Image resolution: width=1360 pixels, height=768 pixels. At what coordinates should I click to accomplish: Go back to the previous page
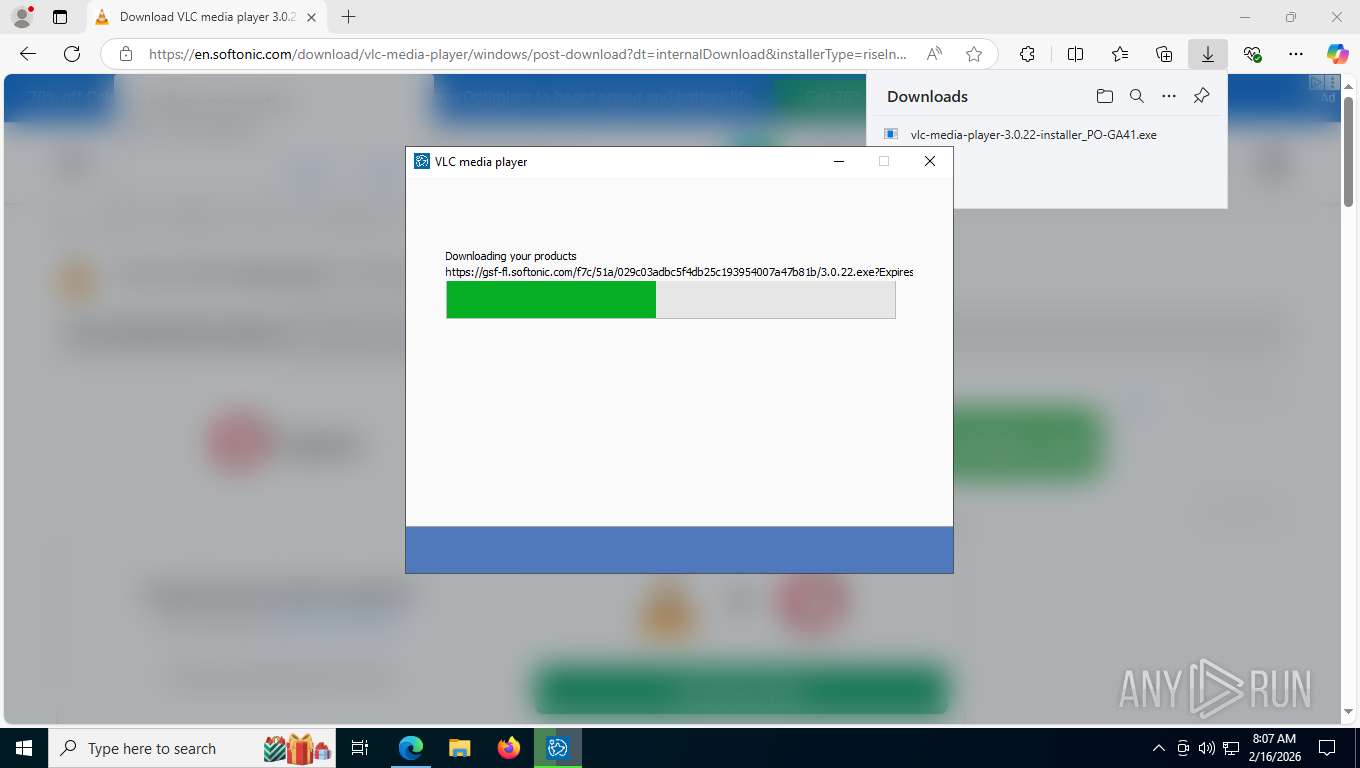28,54
